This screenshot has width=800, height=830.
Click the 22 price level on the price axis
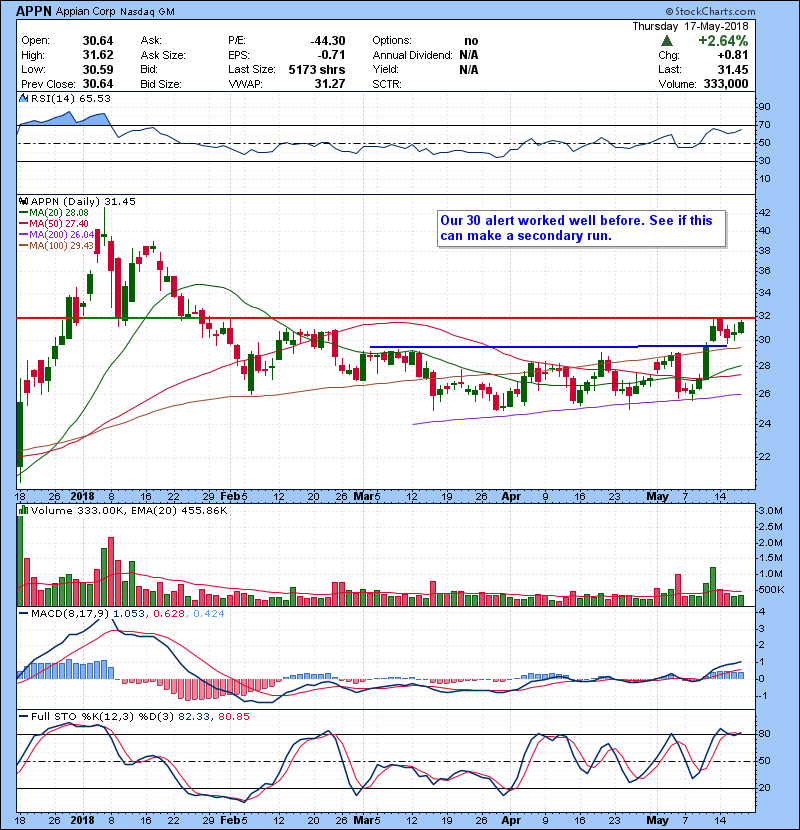click(765, 457)
